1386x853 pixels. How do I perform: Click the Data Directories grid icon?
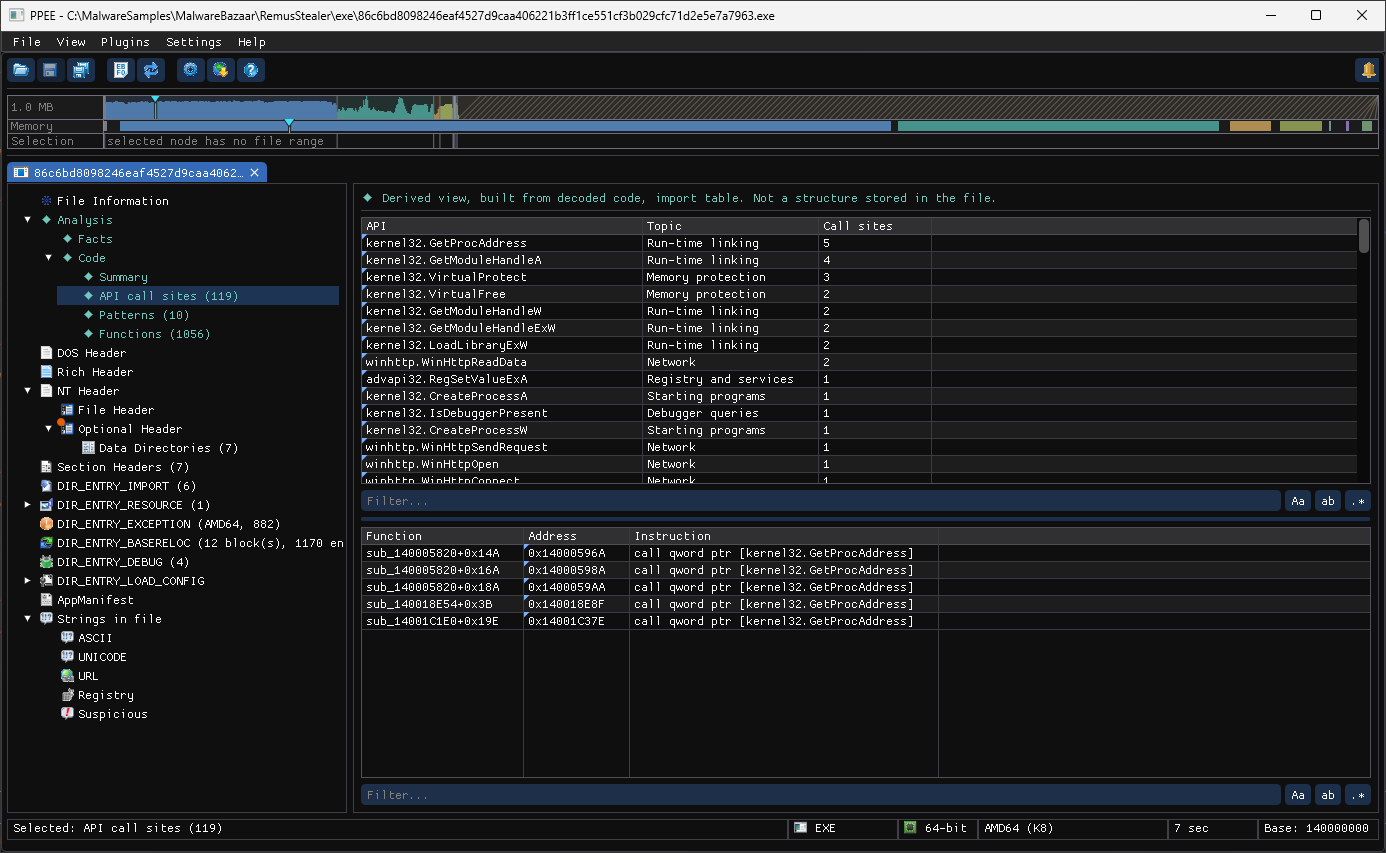click(x=88, y=448)
